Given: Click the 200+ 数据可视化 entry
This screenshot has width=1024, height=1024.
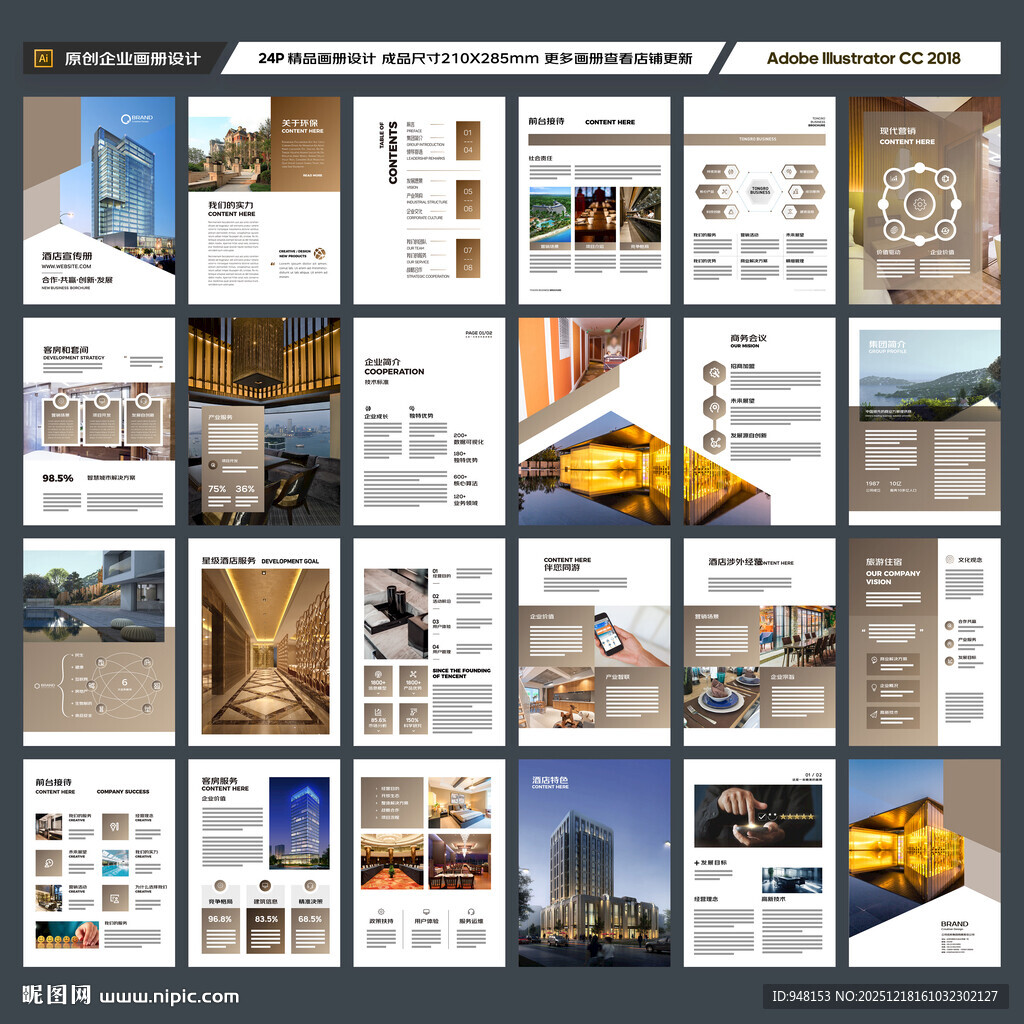Looking at the screenshot, I should pyautogui.click(x=469, y=438).
